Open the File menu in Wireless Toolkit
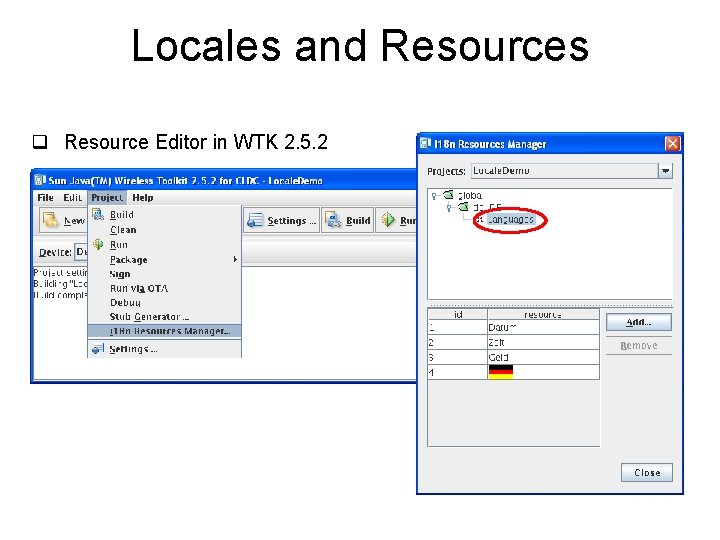This screenshot has width=720, height=540. pos(45,198)
